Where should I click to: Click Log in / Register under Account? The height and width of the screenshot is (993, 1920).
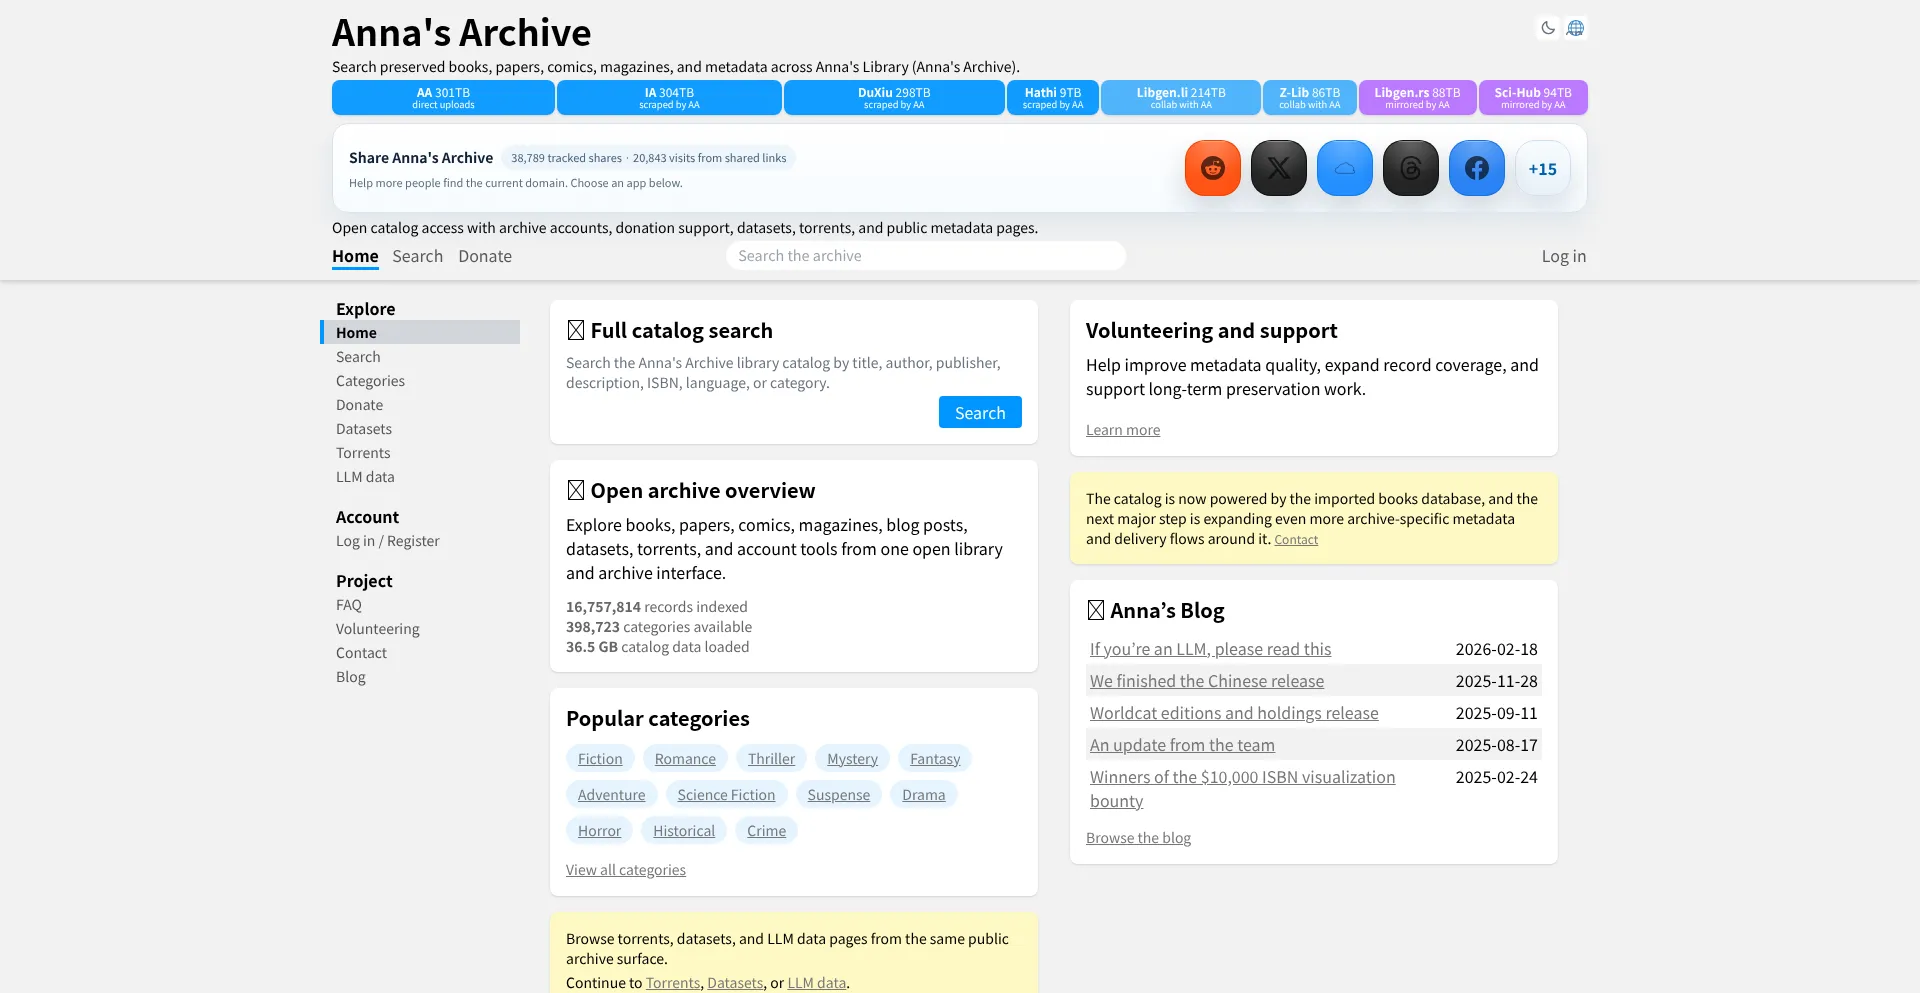(388, 541)
